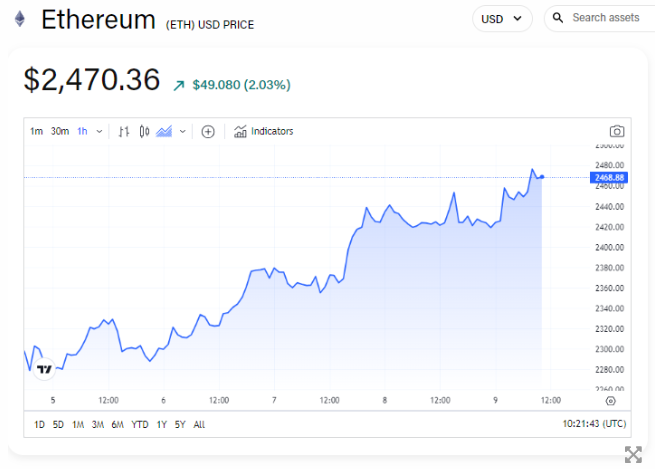Open the USD currency dropdown
Viewport: 655px width, 469px height.
click(502, 19)
